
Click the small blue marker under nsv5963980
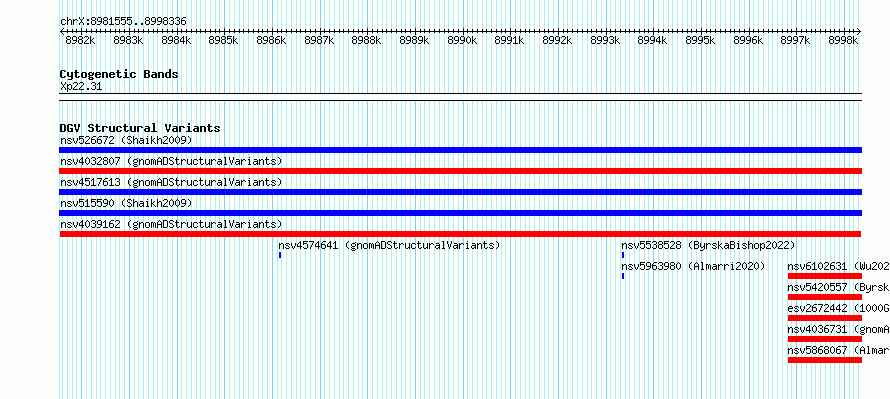coord(623,276)
